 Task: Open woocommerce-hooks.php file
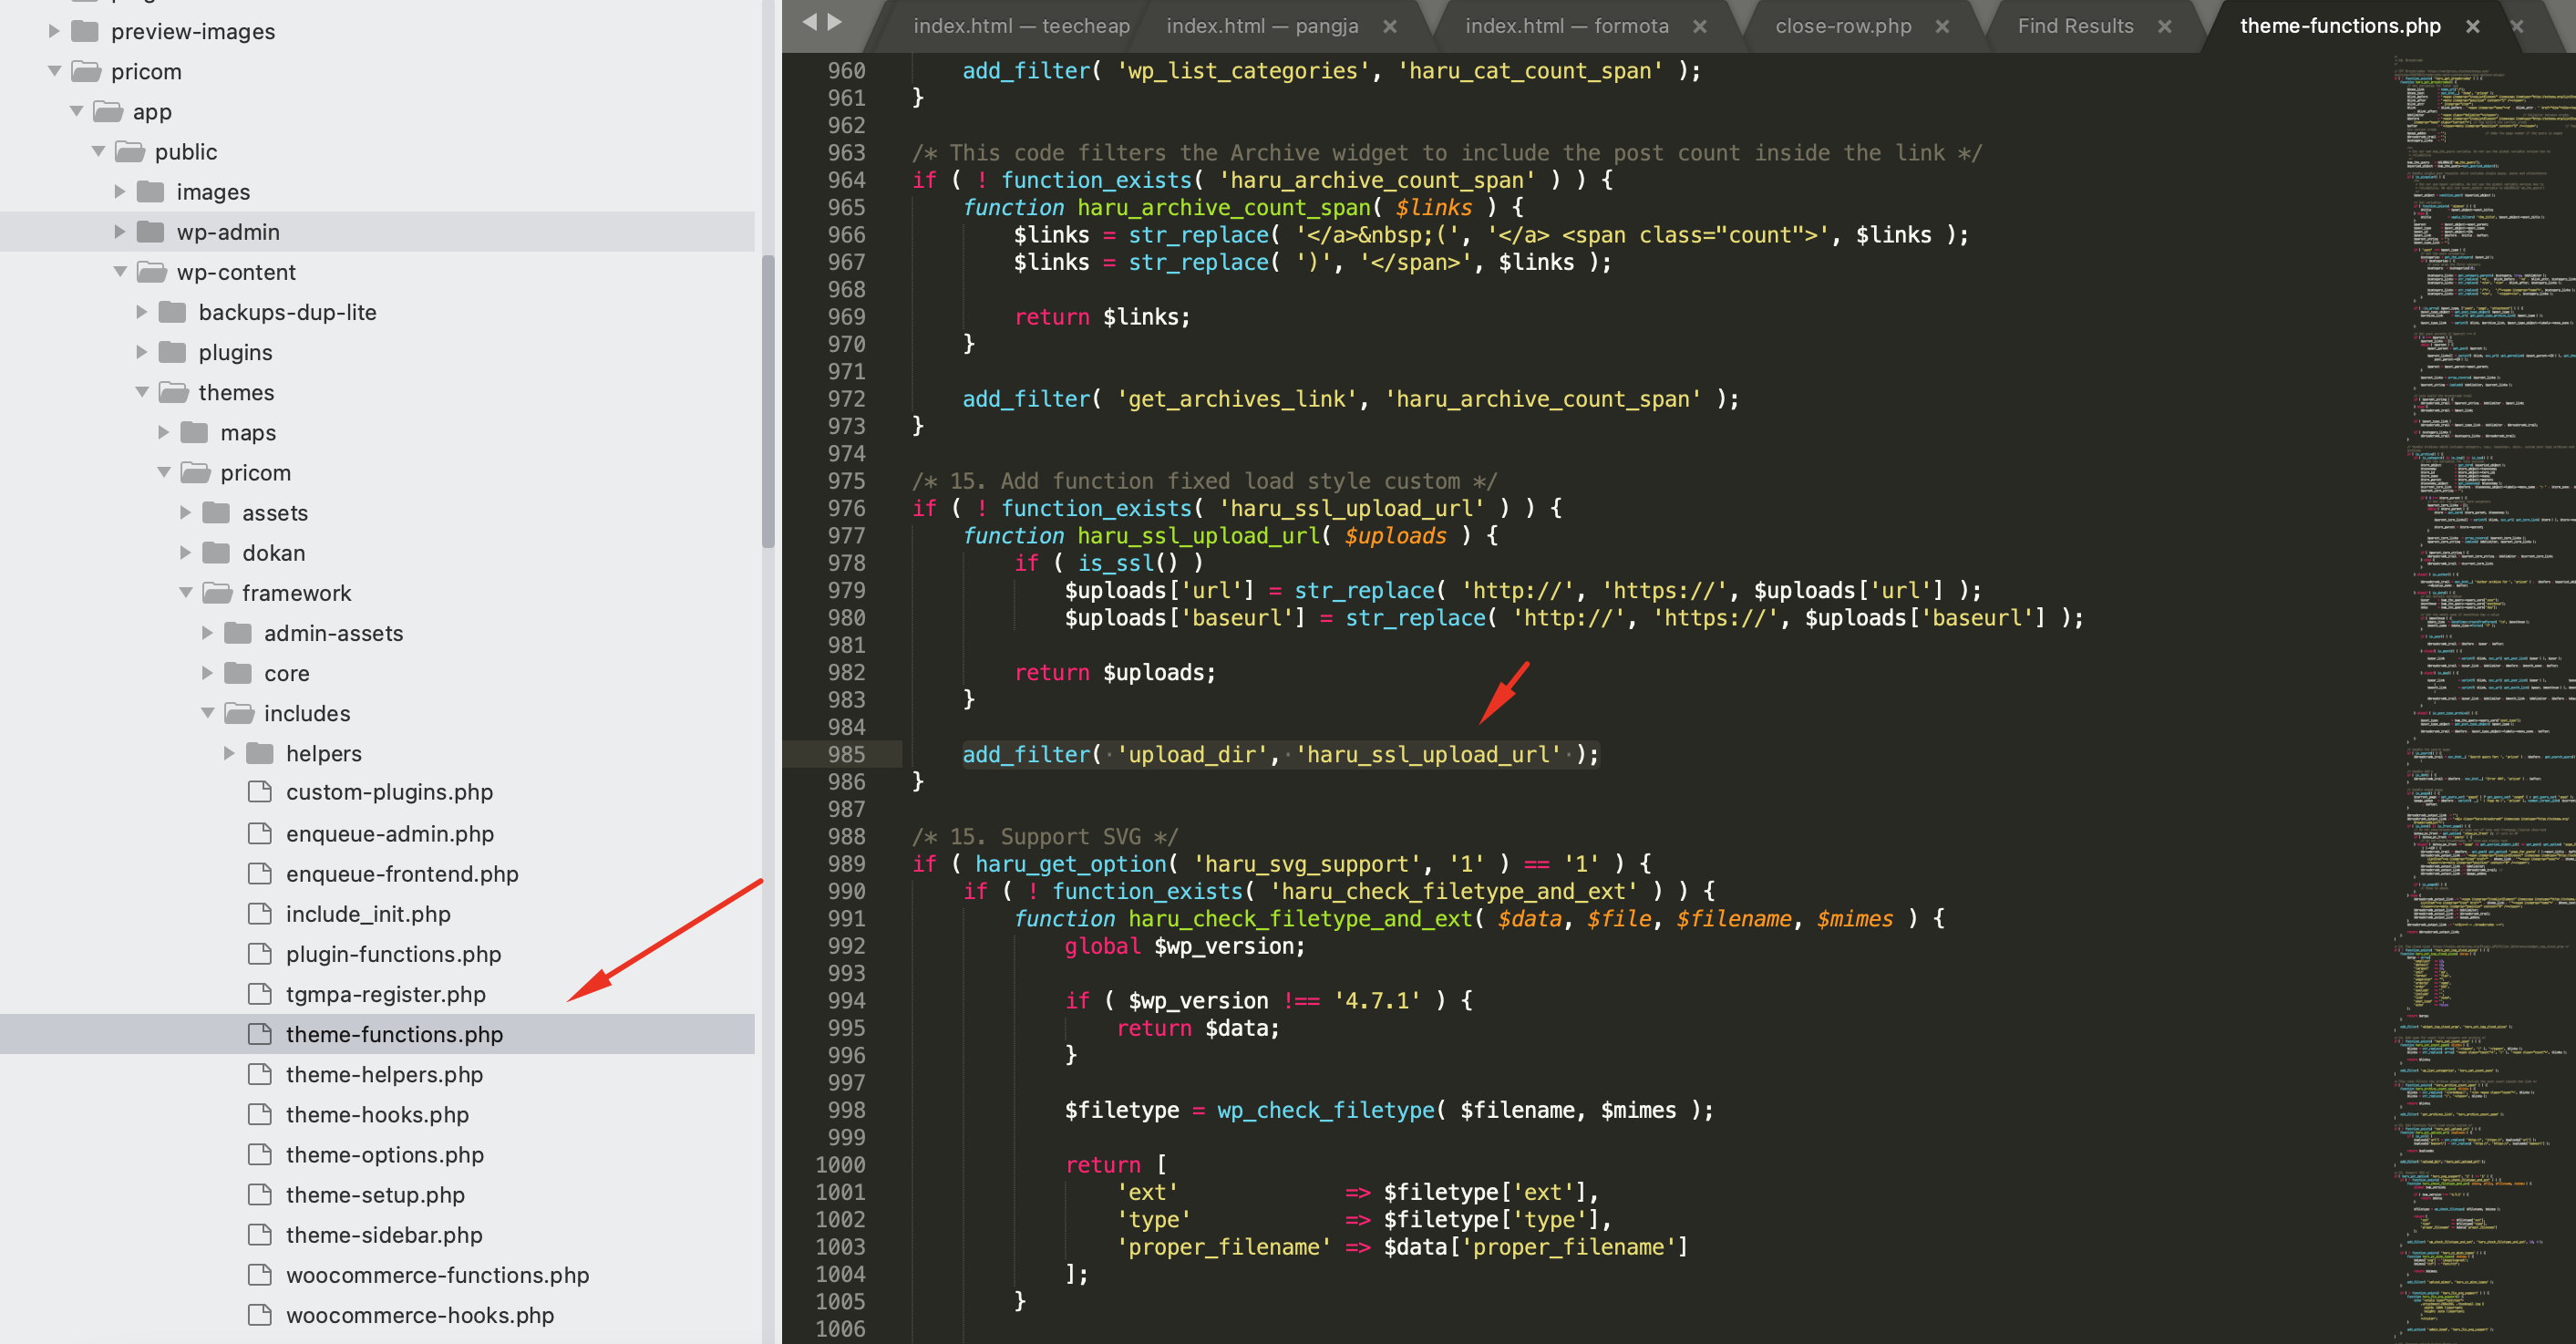click(x=420, y=1315)
